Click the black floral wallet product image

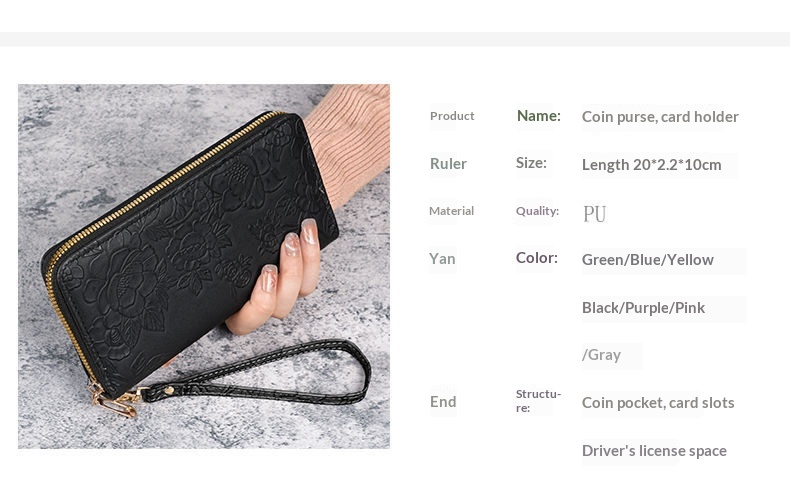(x=204, y=266)
